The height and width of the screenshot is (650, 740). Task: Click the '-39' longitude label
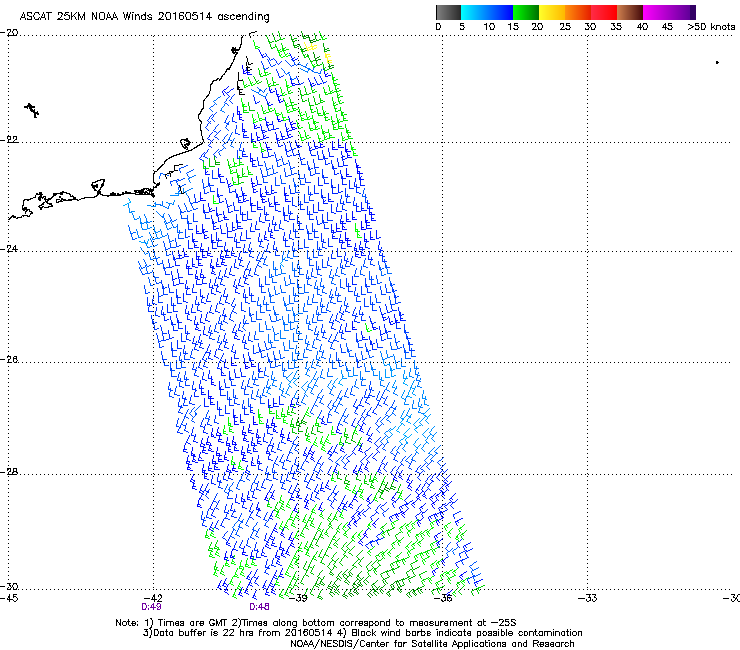[298, 598]
